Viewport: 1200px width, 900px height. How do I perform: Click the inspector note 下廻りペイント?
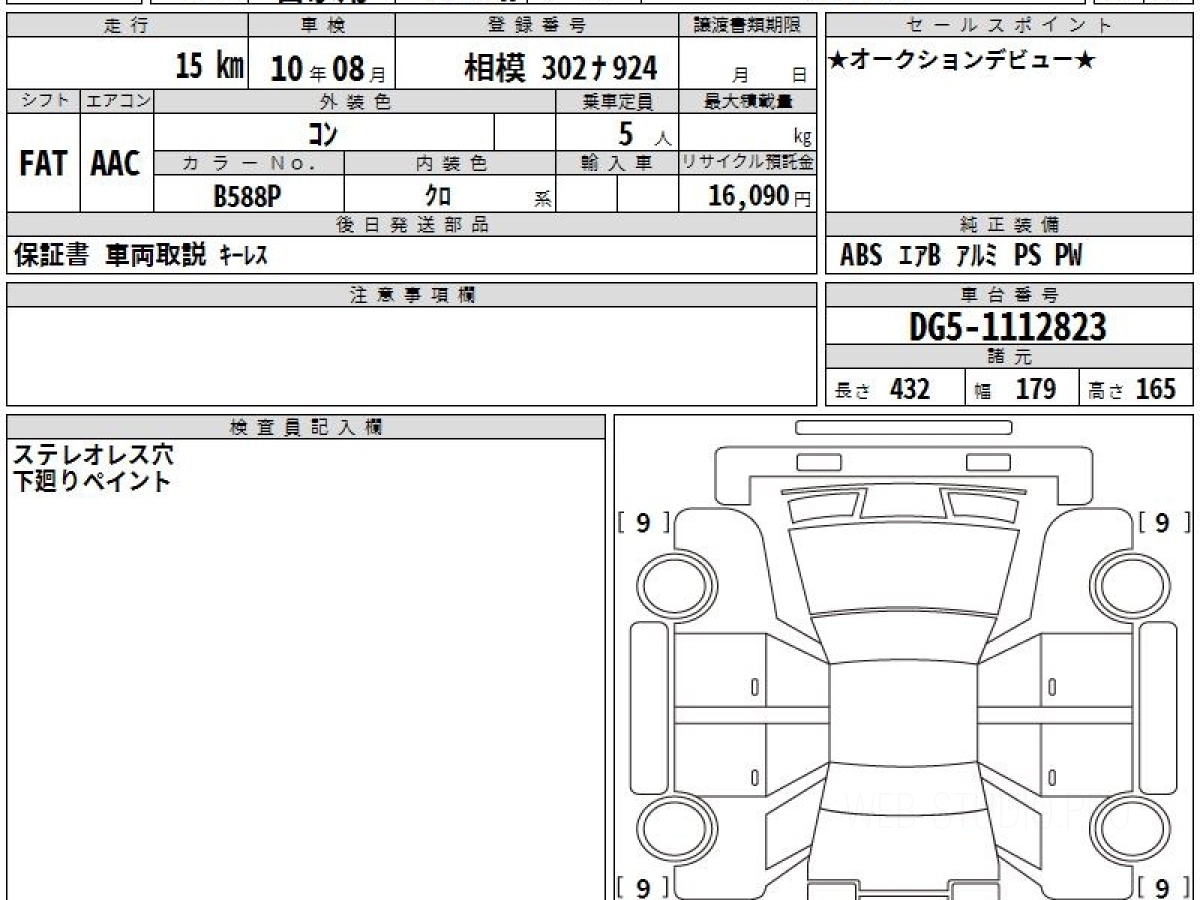coord(92,481)
